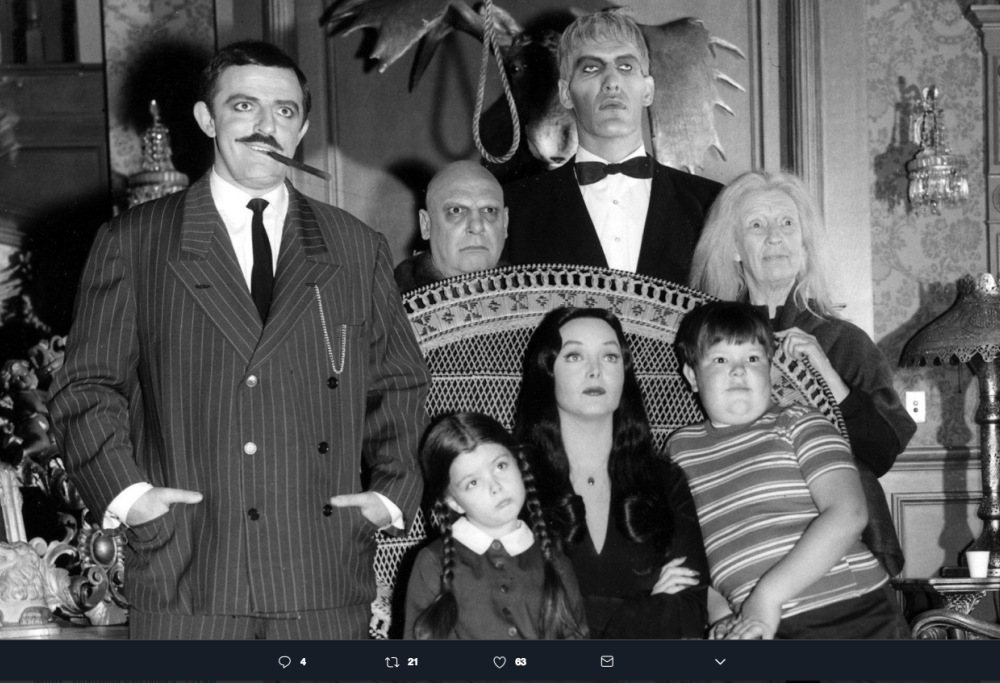Open replies by clicking the count 4
Screen dimensions: 1000x683
[x=302, y=660]
